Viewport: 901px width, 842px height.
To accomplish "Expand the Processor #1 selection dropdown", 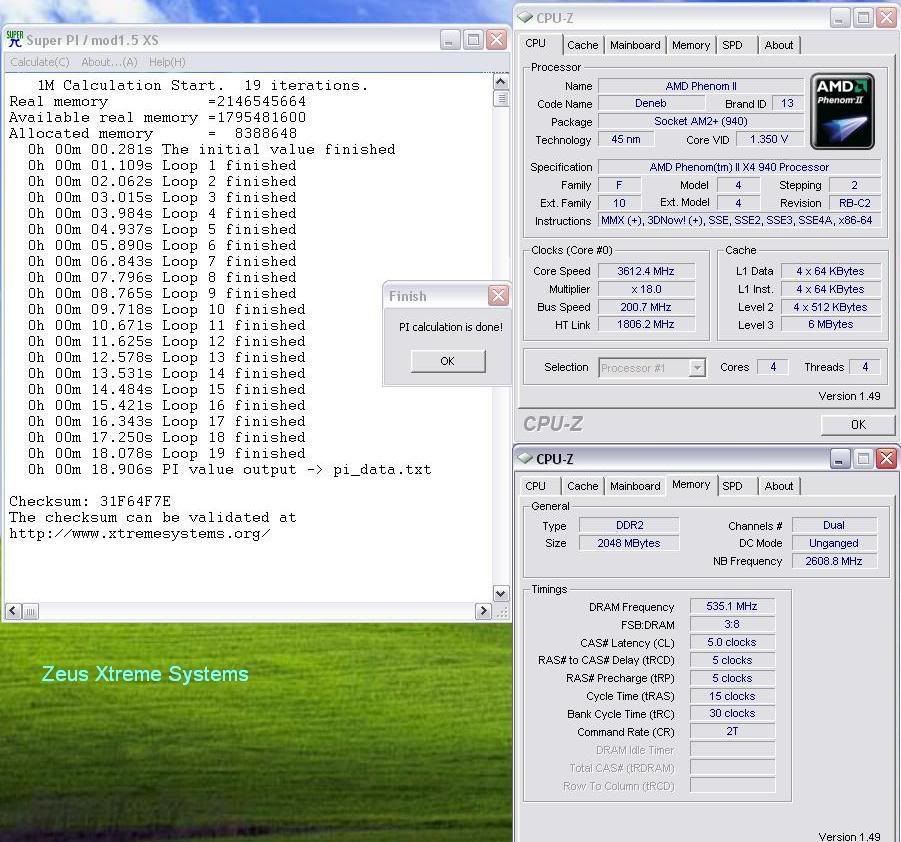I will pyautogui.click(x=697, y=367).
